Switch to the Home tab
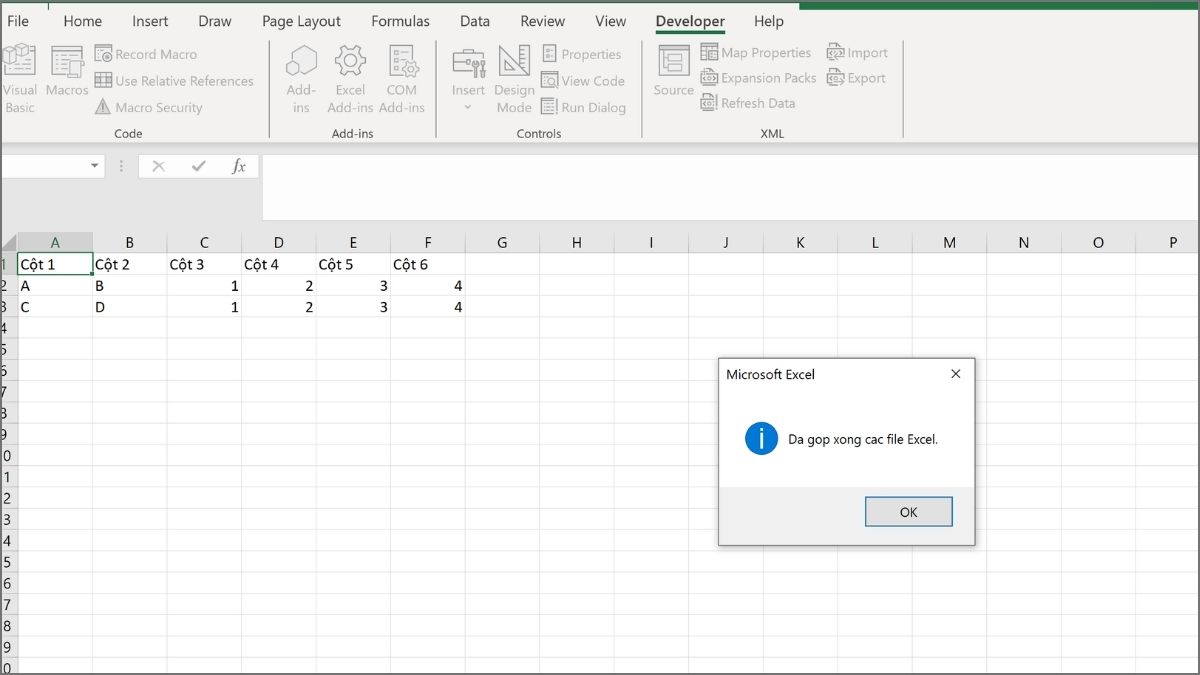Image resolution: width=1200 pixels, height=675 pixels. [x=82, y=21]
